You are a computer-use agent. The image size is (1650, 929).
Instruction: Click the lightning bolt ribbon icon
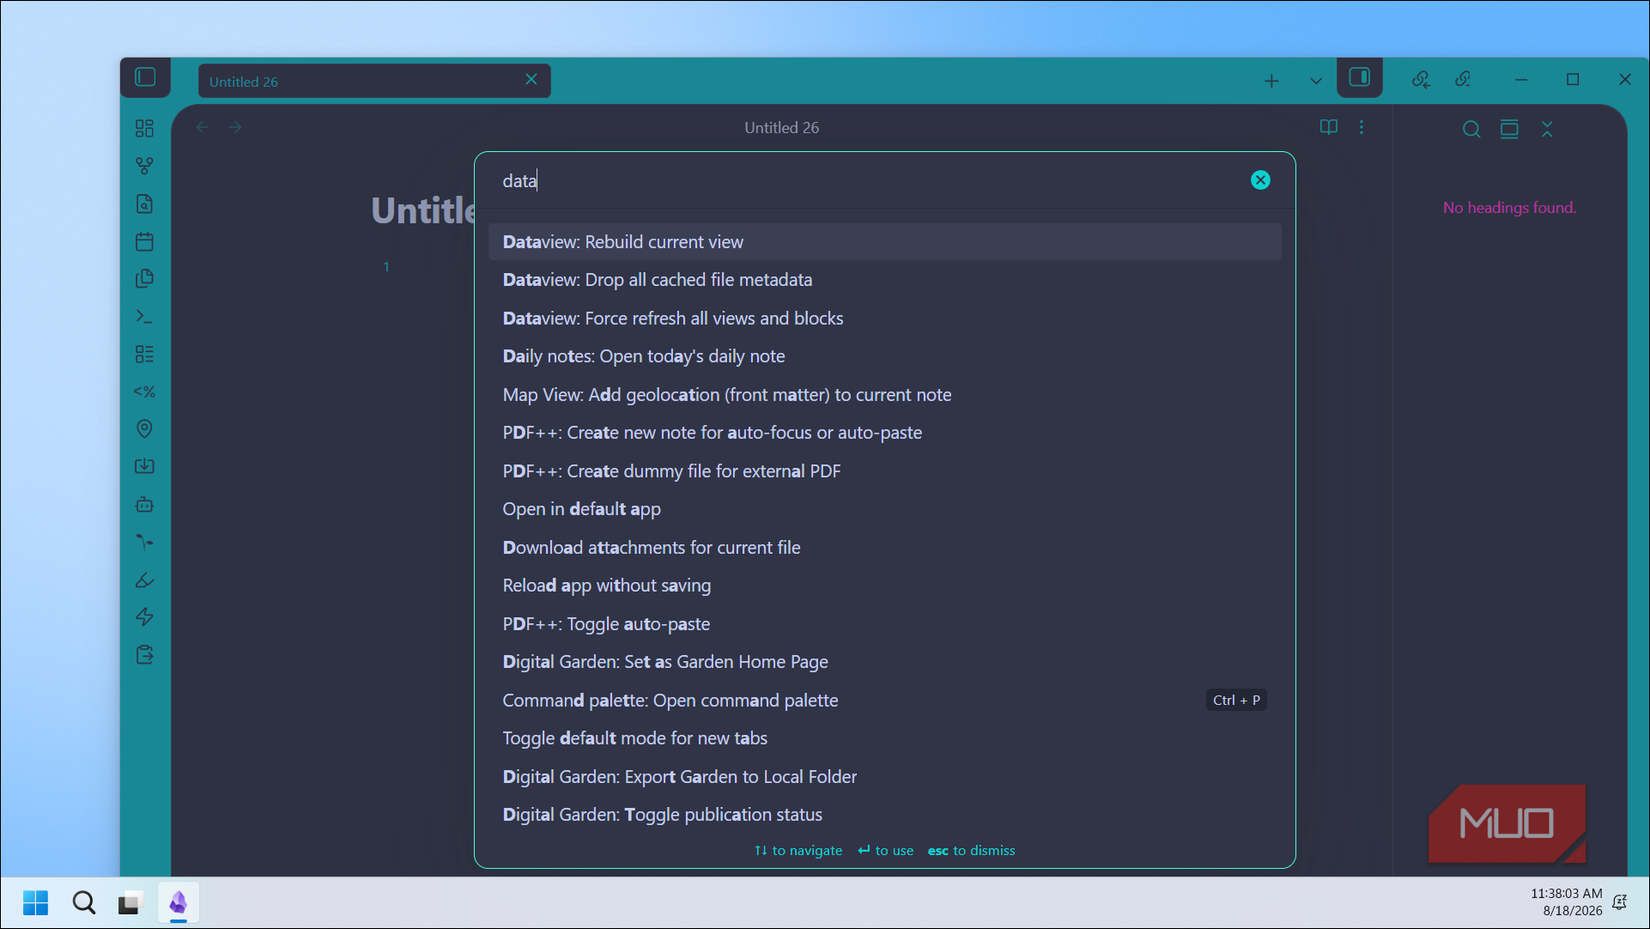click(145, 617)
